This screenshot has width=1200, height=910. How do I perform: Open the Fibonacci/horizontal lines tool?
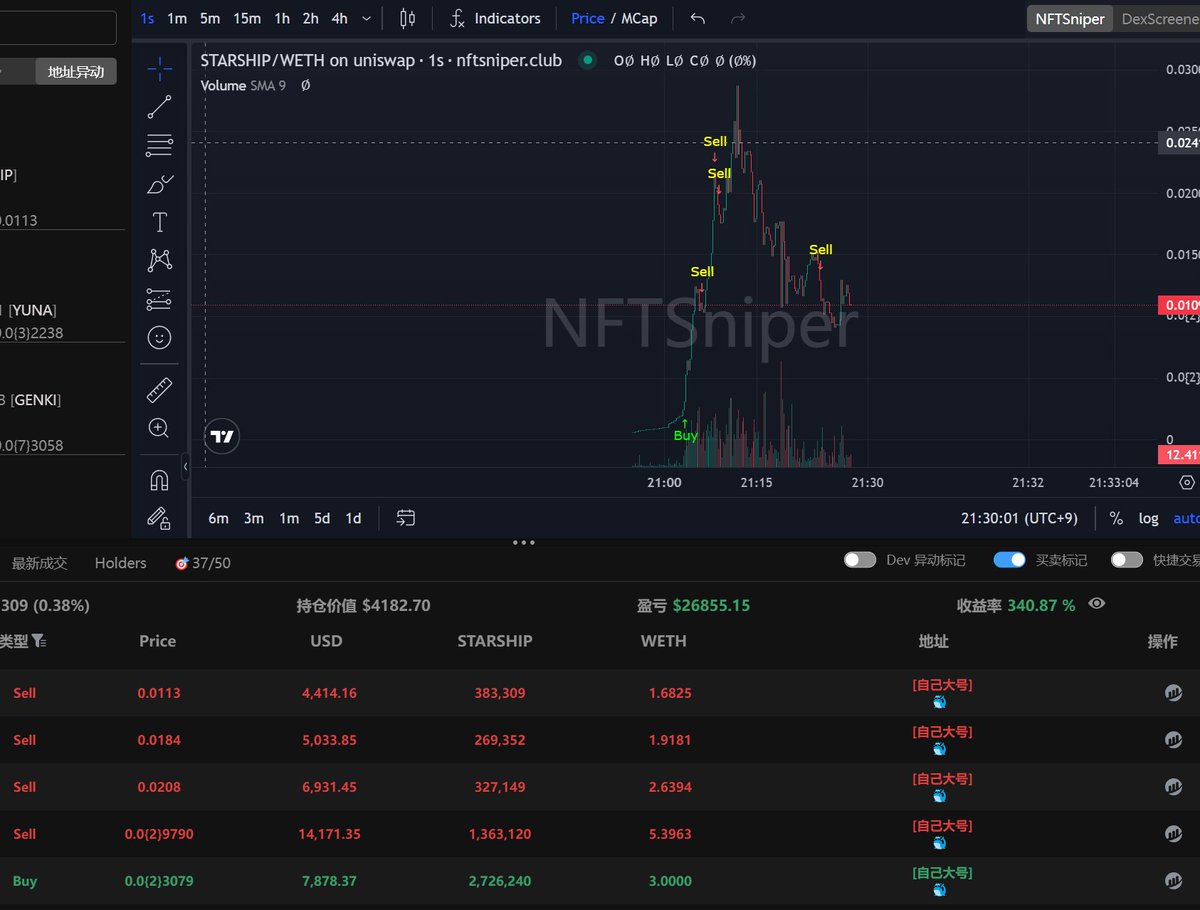point(159,146)
